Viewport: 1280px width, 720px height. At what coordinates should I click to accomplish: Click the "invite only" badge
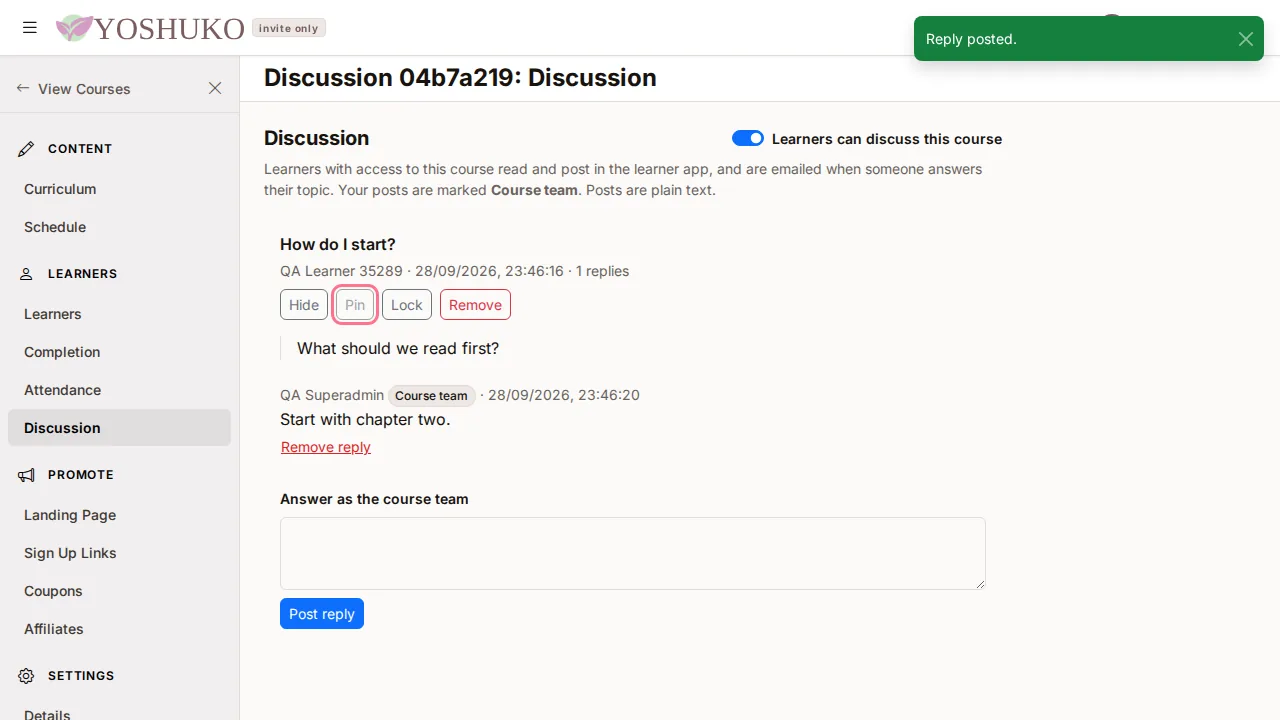(289, 28)
